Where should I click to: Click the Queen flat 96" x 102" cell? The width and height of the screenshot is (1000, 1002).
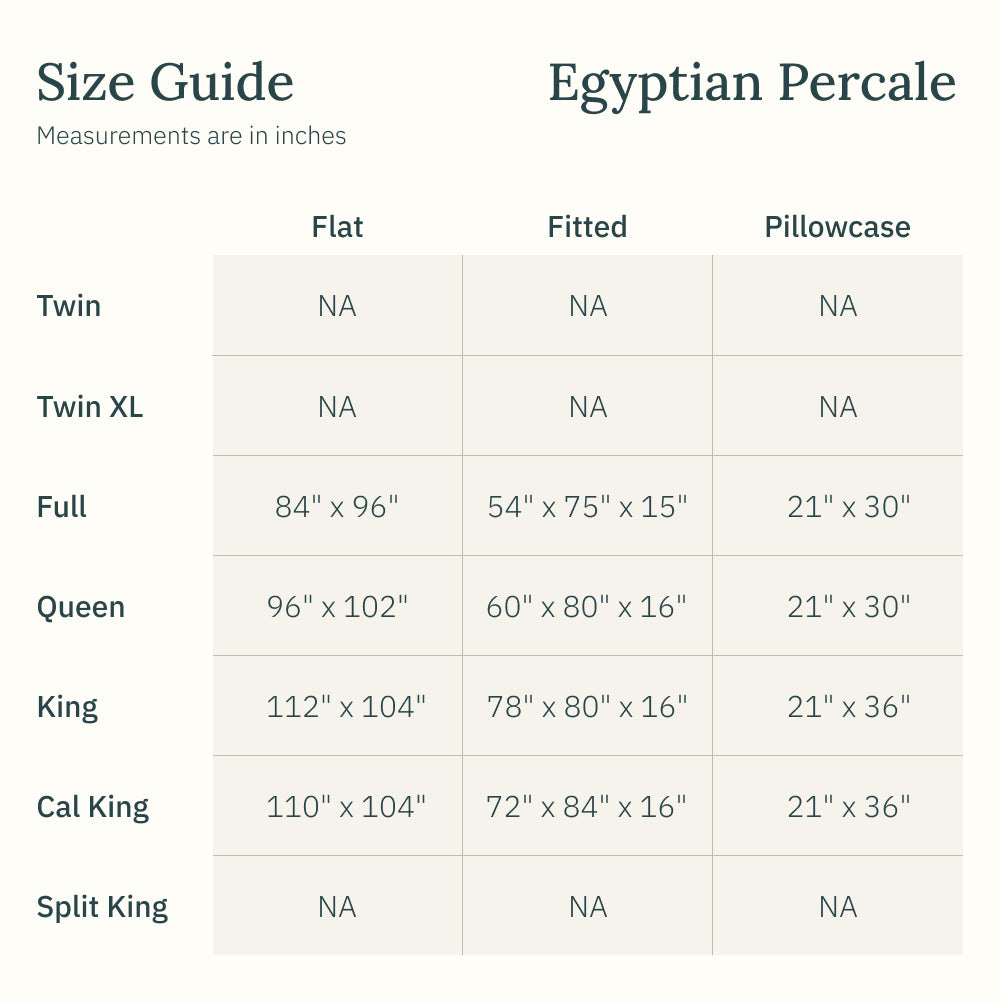[x=337, y=607]
